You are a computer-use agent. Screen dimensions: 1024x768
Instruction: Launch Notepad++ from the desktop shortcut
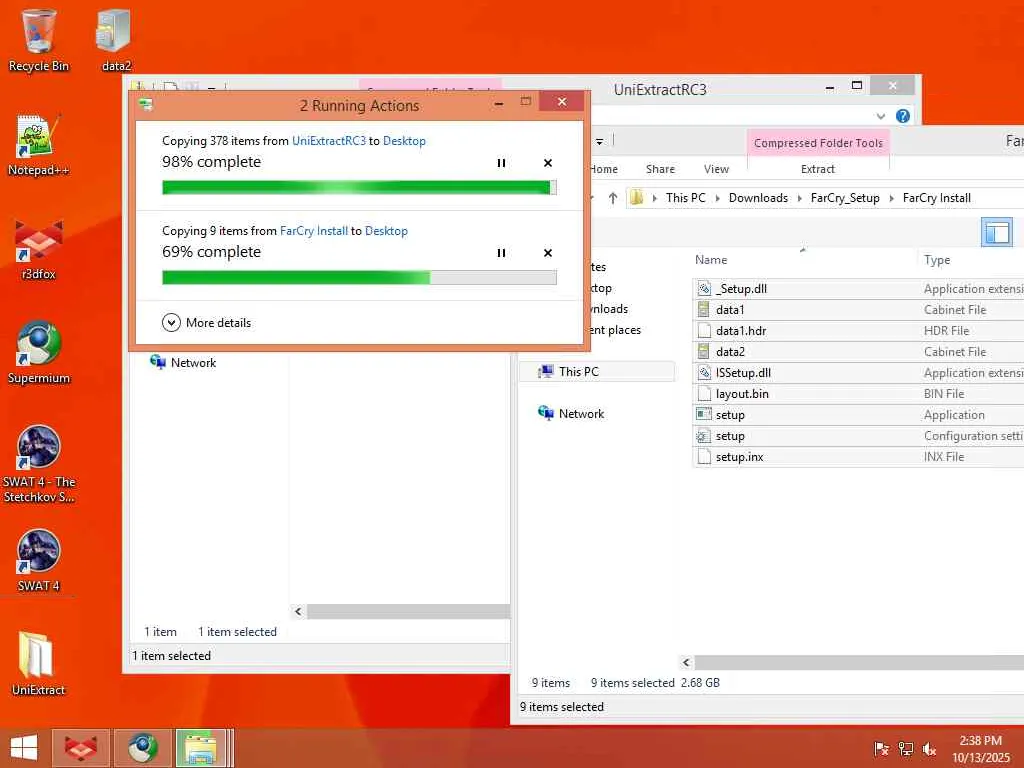coord(39,145)
